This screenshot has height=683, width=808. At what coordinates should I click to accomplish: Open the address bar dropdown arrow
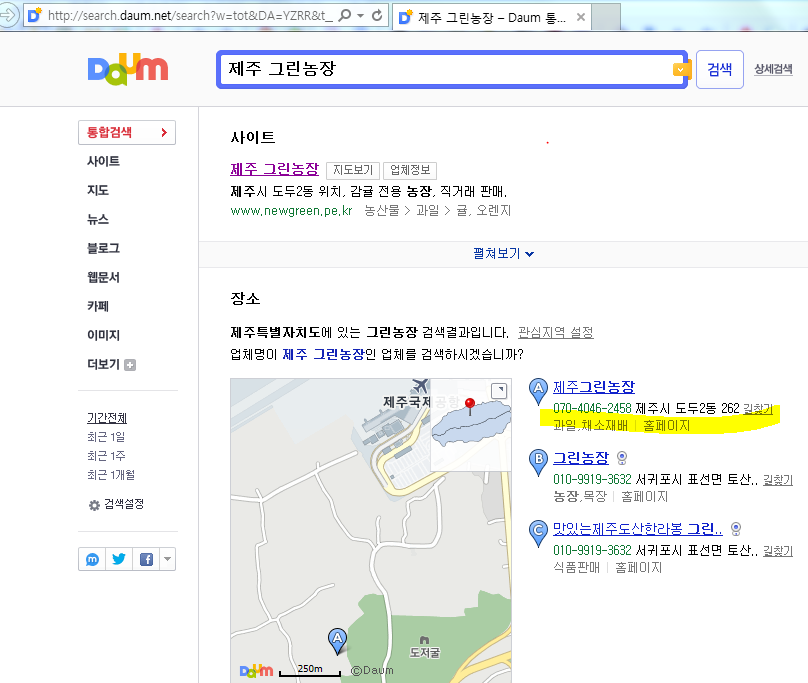click(361, 15)
